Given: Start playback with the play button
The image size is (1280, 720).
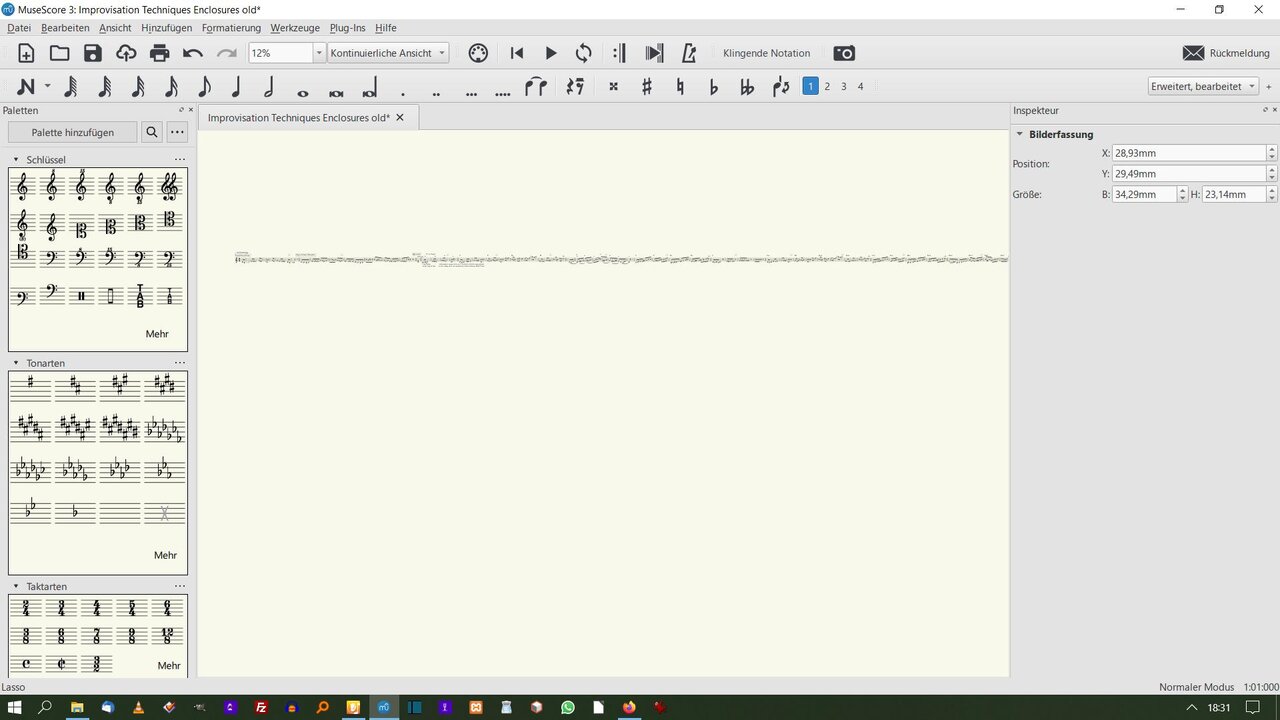Looking at the screenshot, I should coord(551,53).
